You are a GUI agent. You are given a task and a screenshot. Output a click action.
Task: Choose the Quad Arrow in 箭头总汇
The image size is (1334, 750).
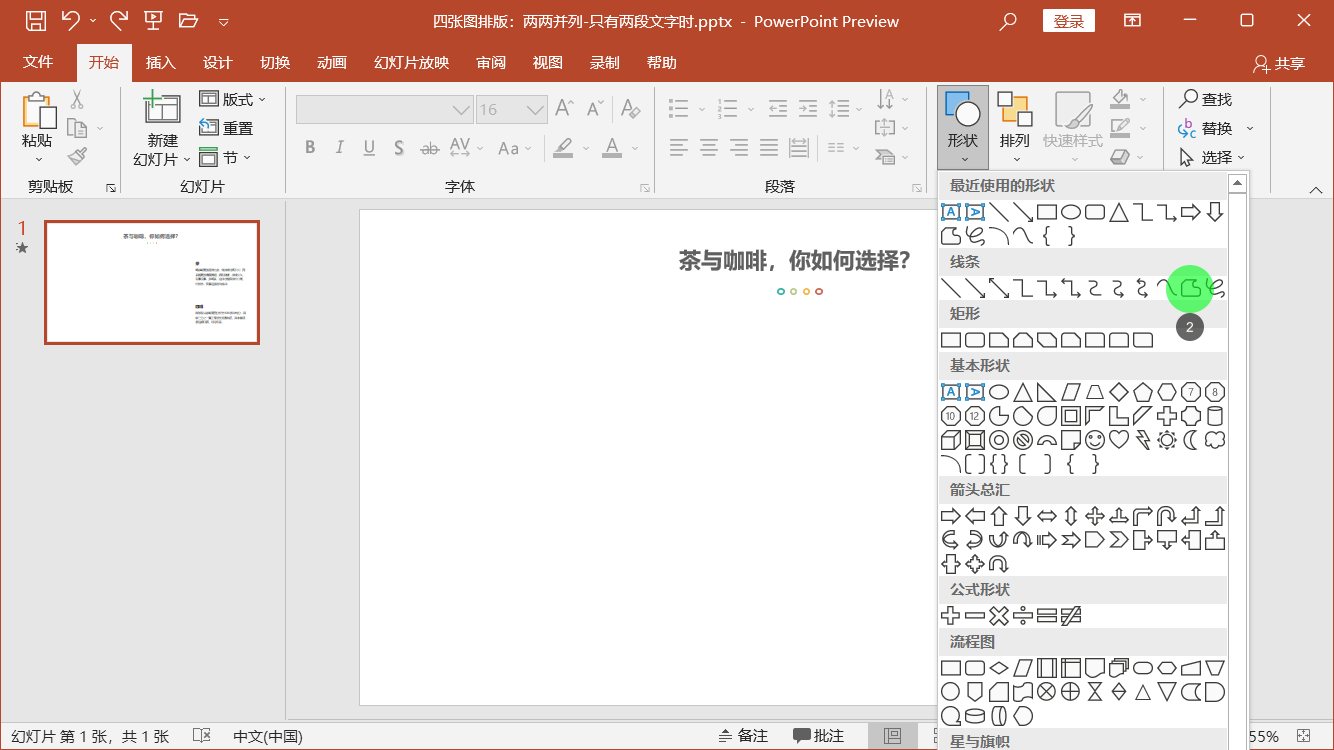(x=1095, y=516)
